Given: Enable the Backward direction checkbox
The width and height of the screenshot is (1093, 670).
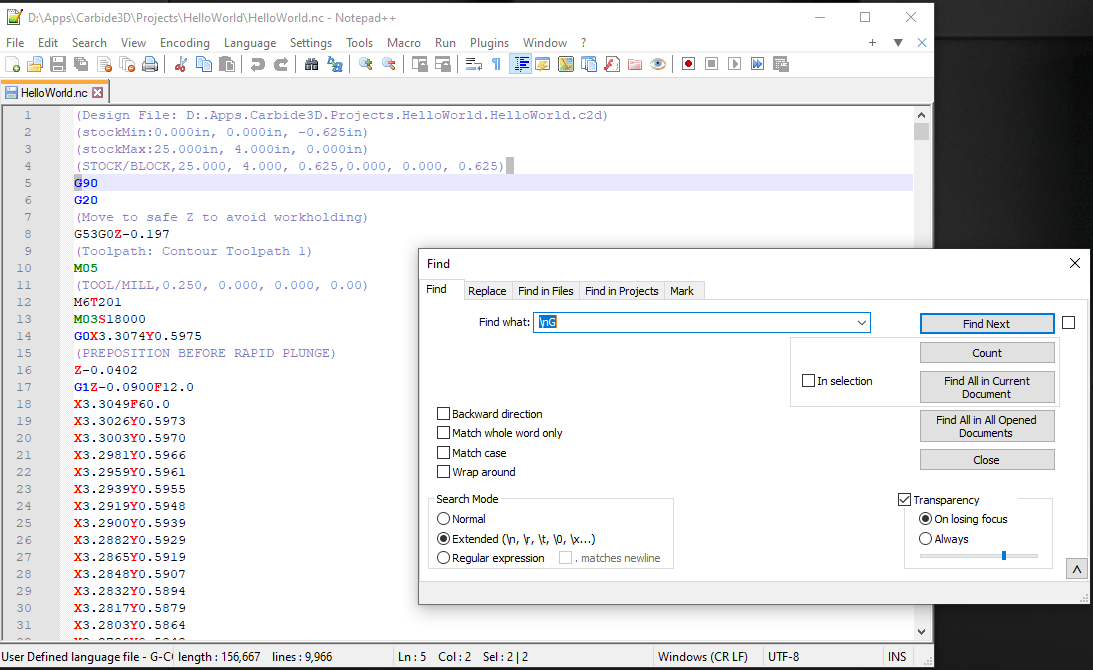Looking at the screenshot, I should pyautogui.click(x=443, y=413).
